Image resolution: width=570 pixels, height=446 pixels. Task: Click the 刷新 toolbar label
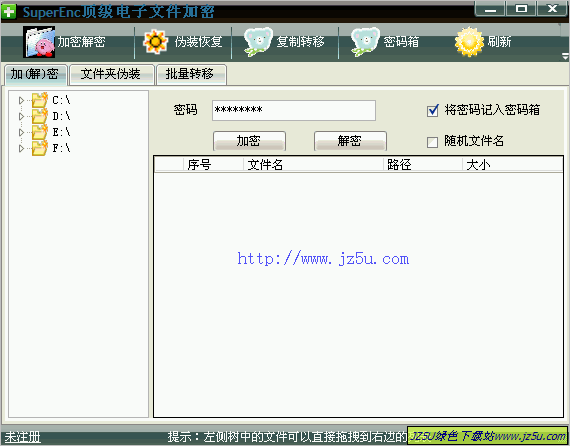499,42
